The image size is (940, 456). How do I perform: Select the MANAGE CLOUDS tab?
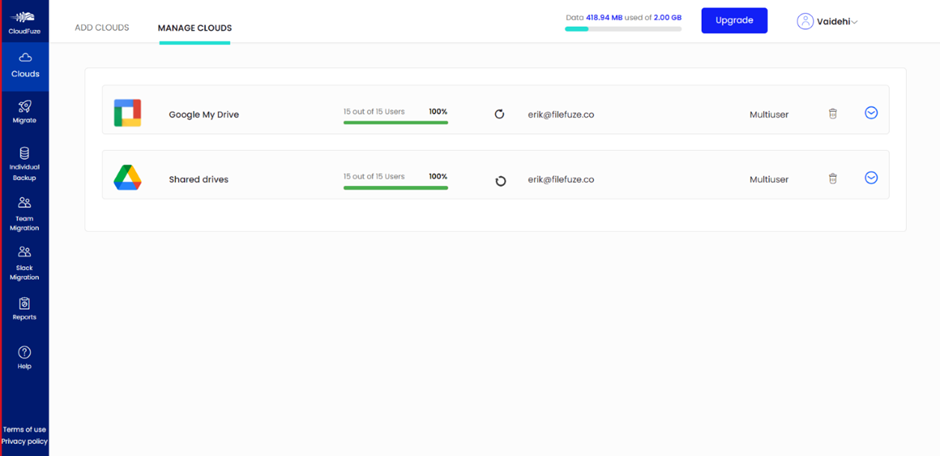point(195,28)
